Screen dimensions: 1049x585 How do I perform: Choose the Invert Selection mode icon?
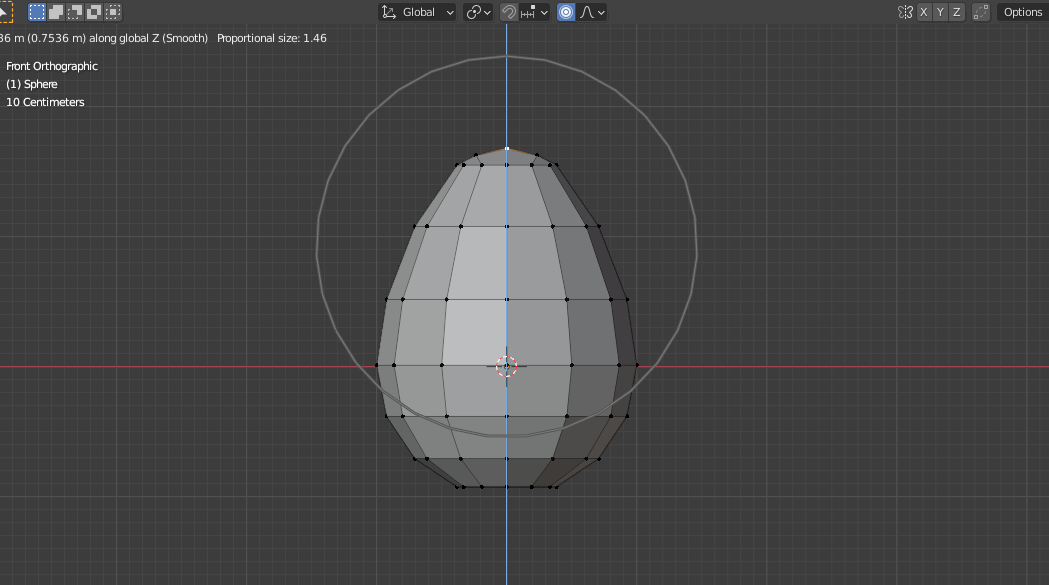94,12
